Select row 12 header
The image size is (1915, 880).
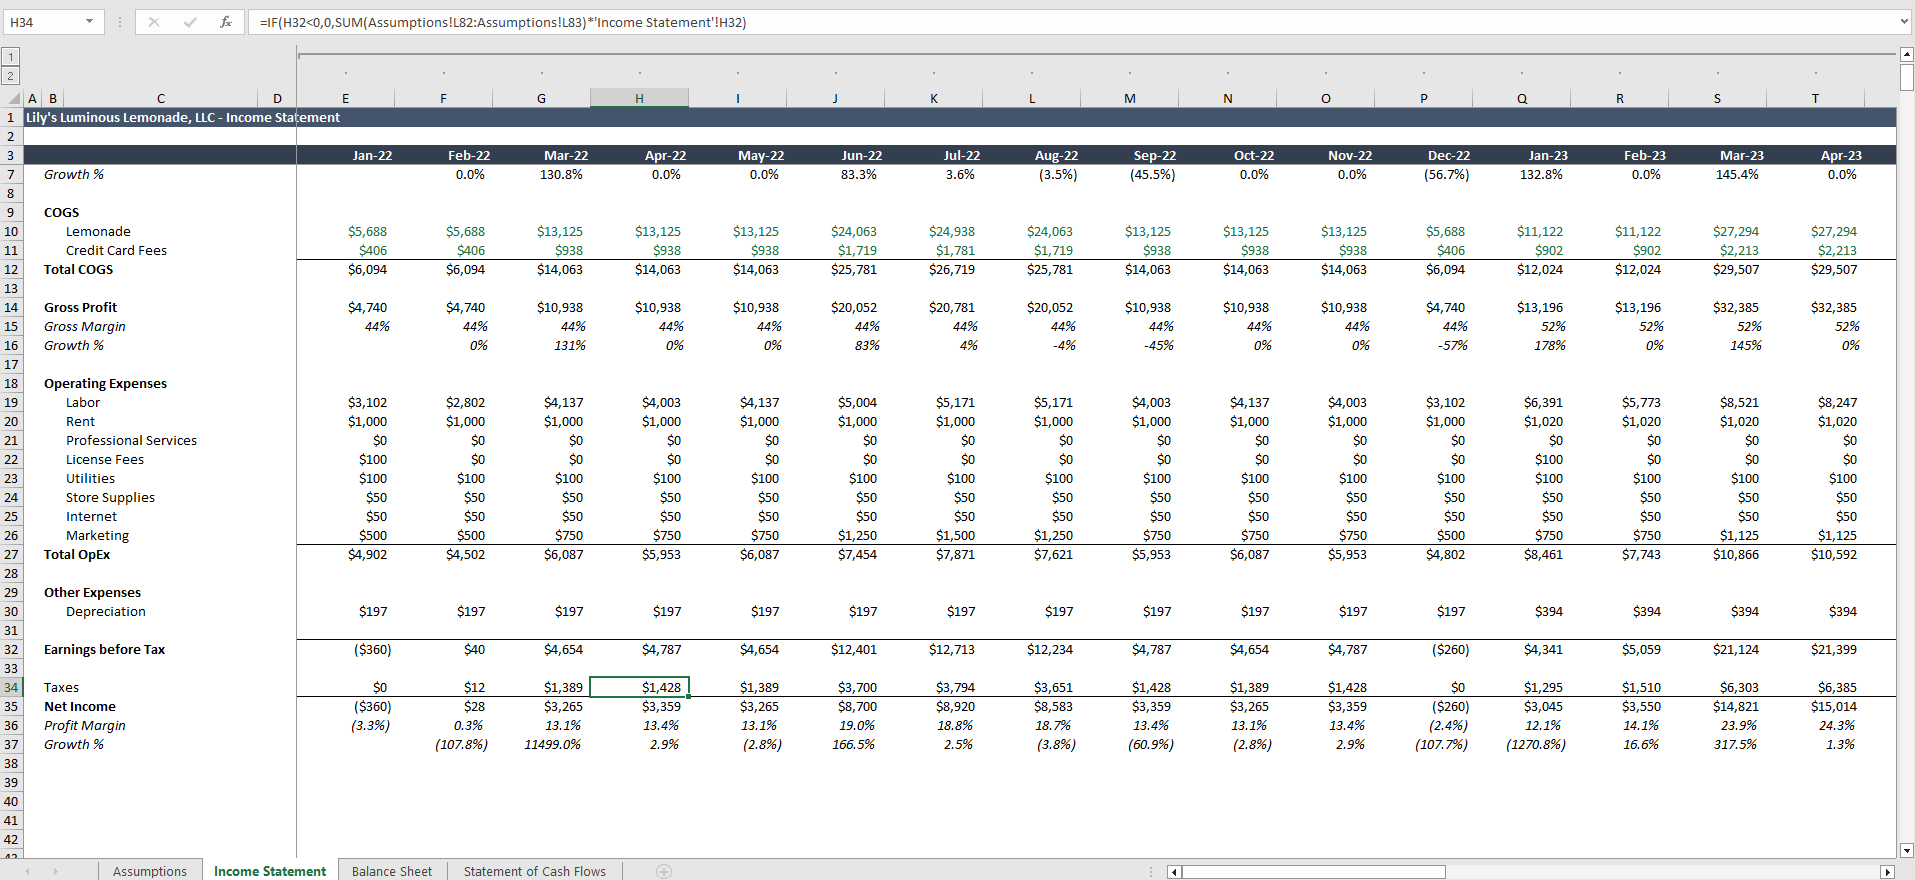[11, 269]
